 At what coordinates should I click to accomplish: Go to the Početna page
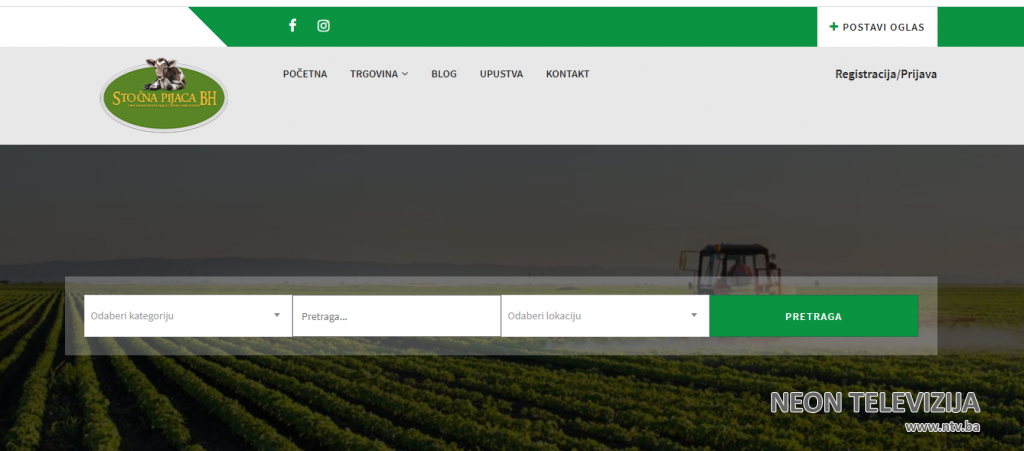pos(305,74)
